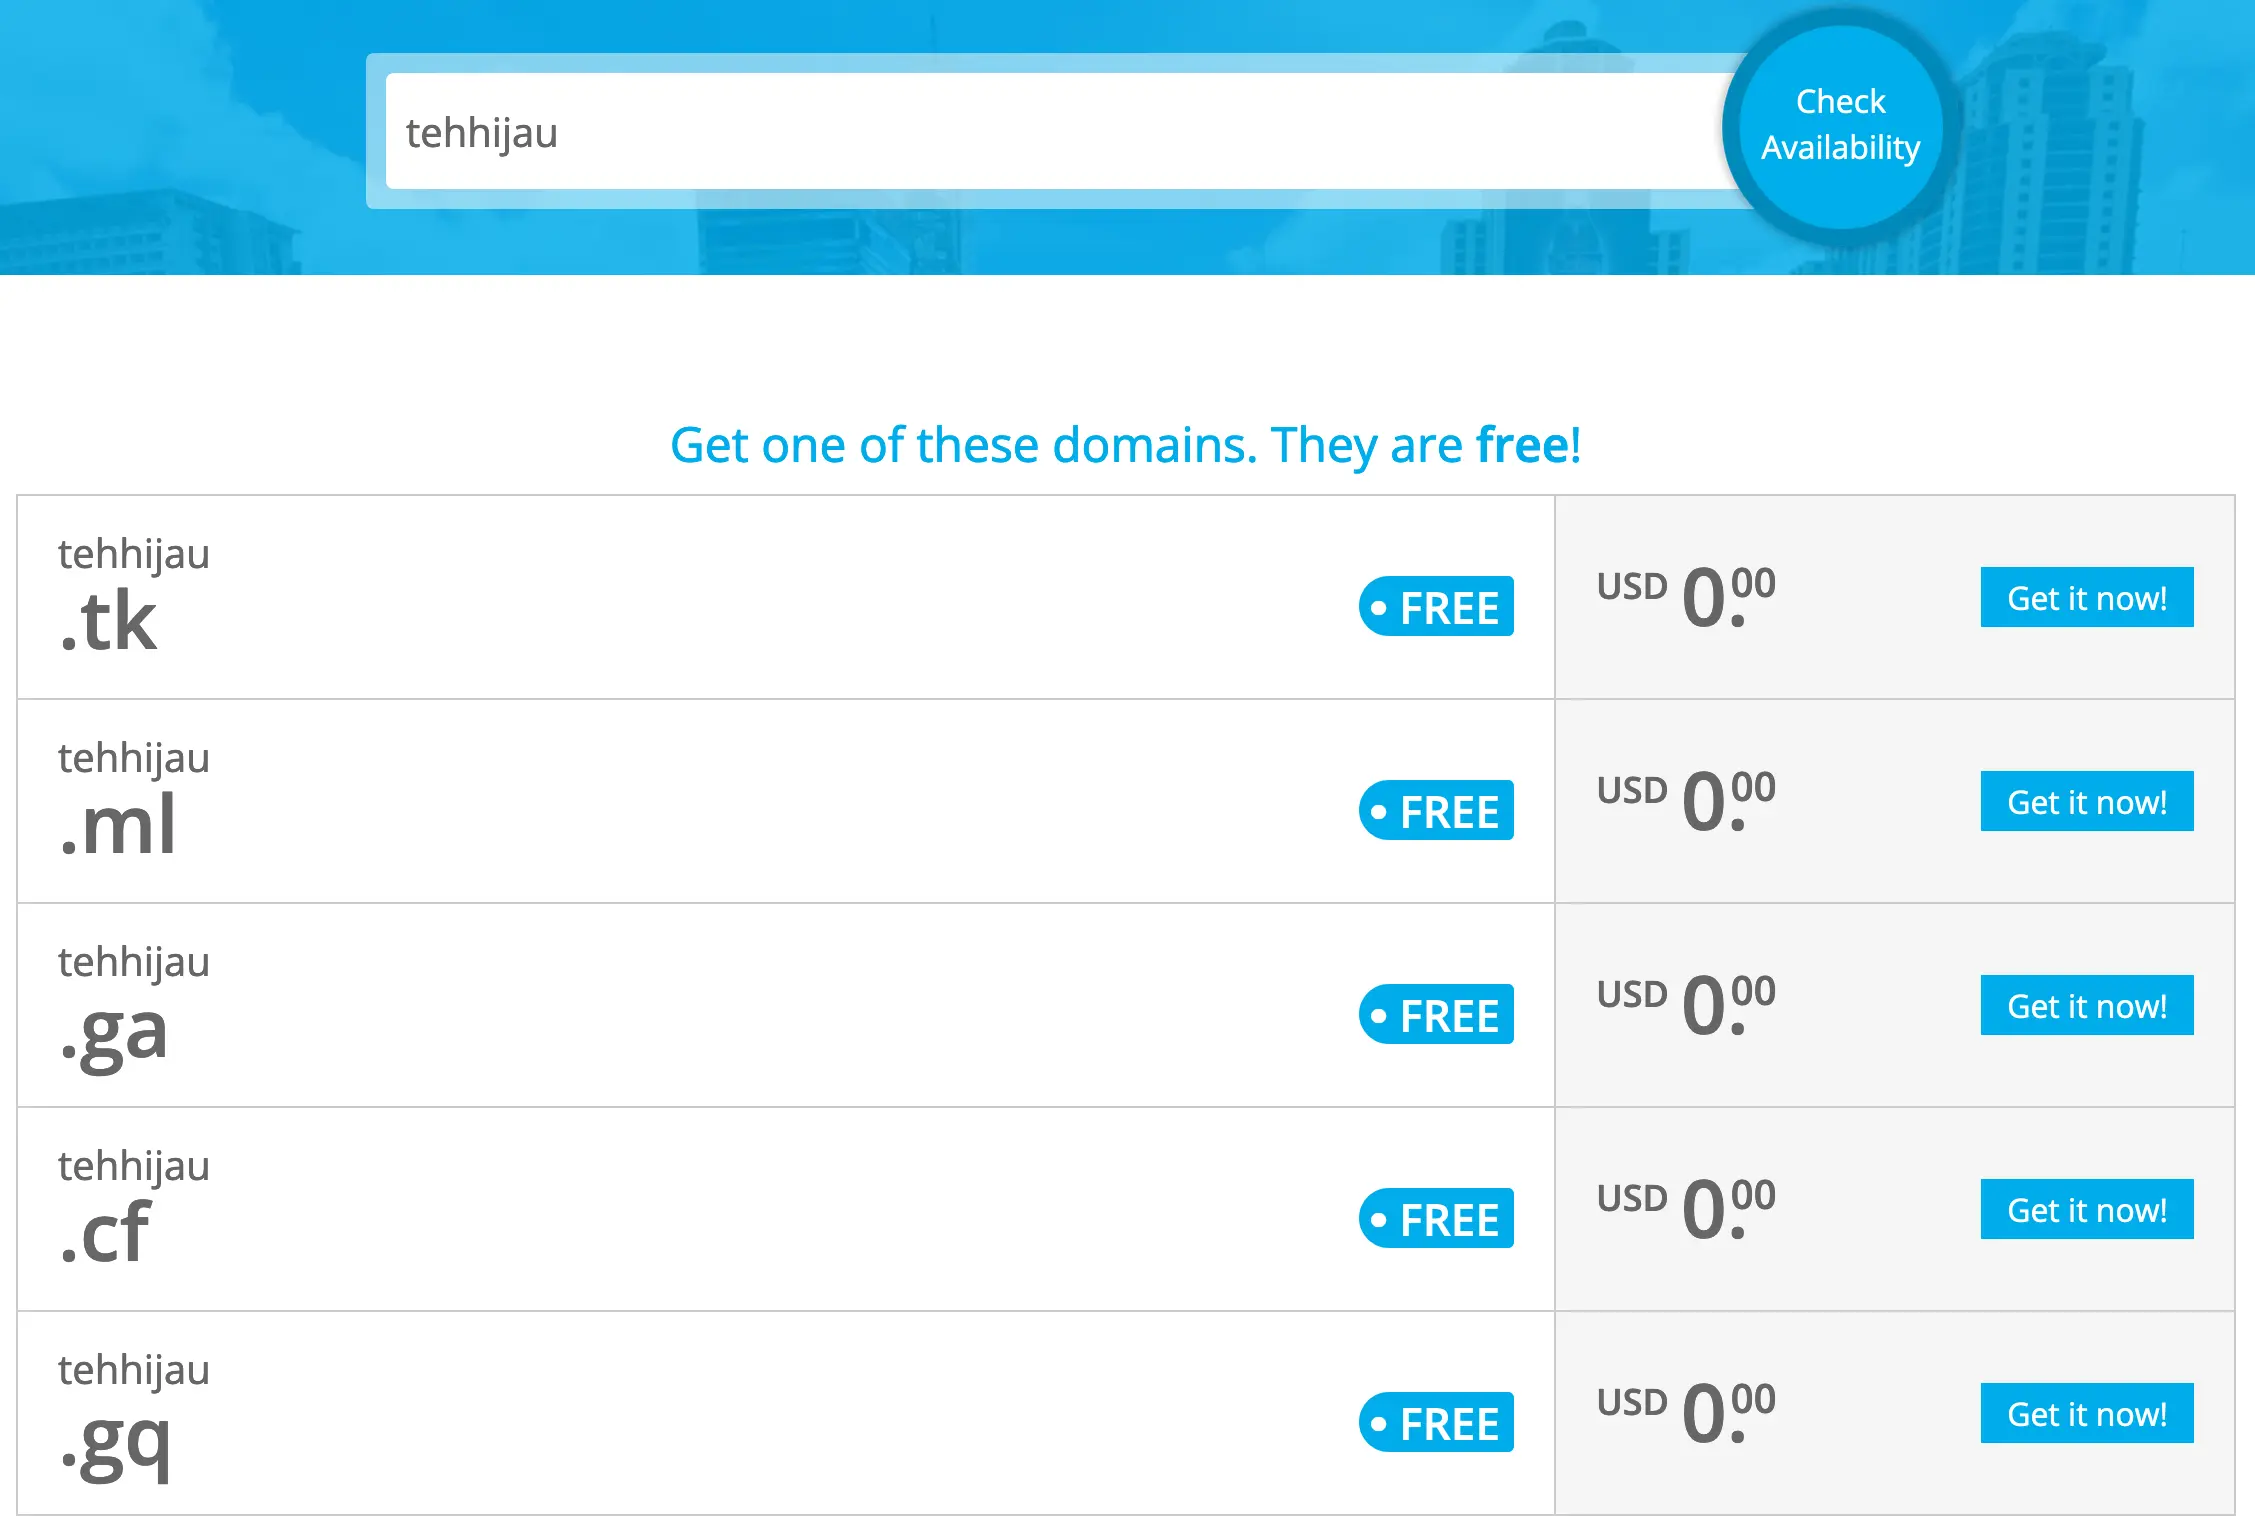Click Get it now for tehhijau.tk
2255x1531 pixels.
(2086, 597)
